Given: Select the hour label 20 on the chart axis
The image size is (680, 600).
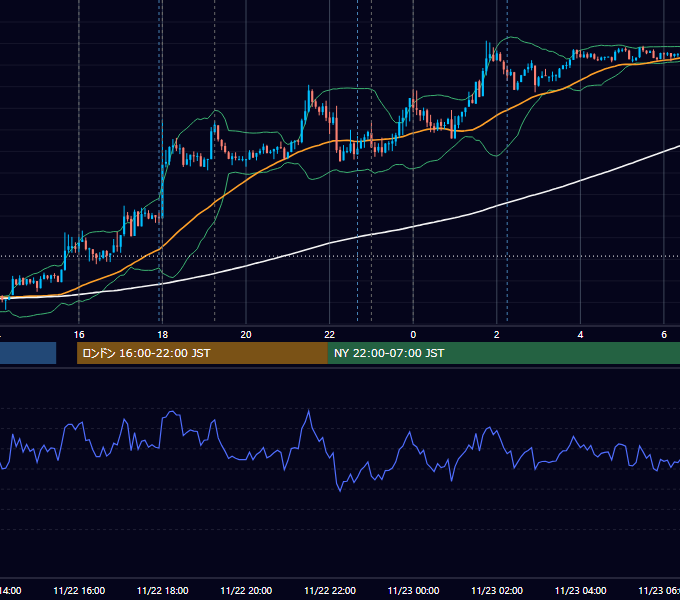Looking at the screenshot, I should (x=246, y=335).
